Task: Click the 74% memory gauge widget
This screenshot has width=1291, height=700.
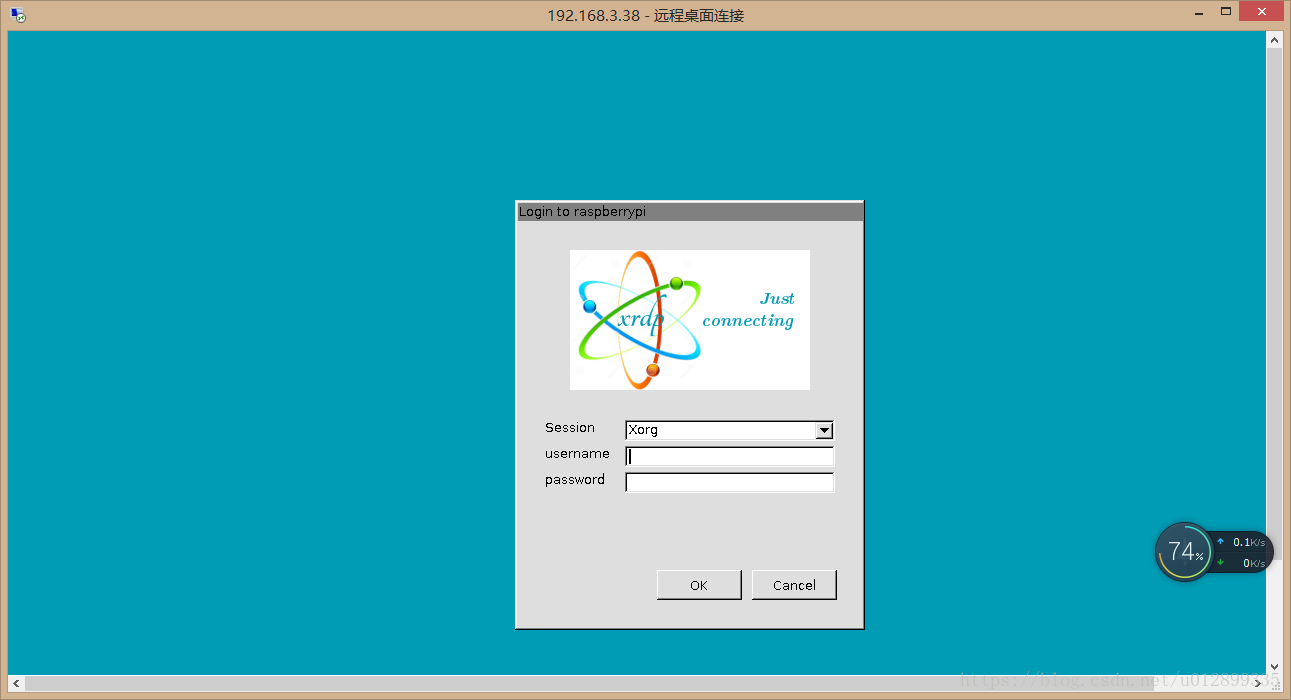Action: 1184,551
